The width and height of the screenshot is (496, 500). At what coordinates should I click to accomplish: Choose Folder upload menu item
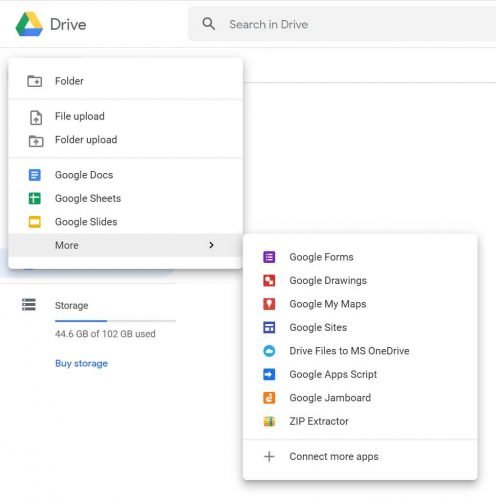point(125,140)
